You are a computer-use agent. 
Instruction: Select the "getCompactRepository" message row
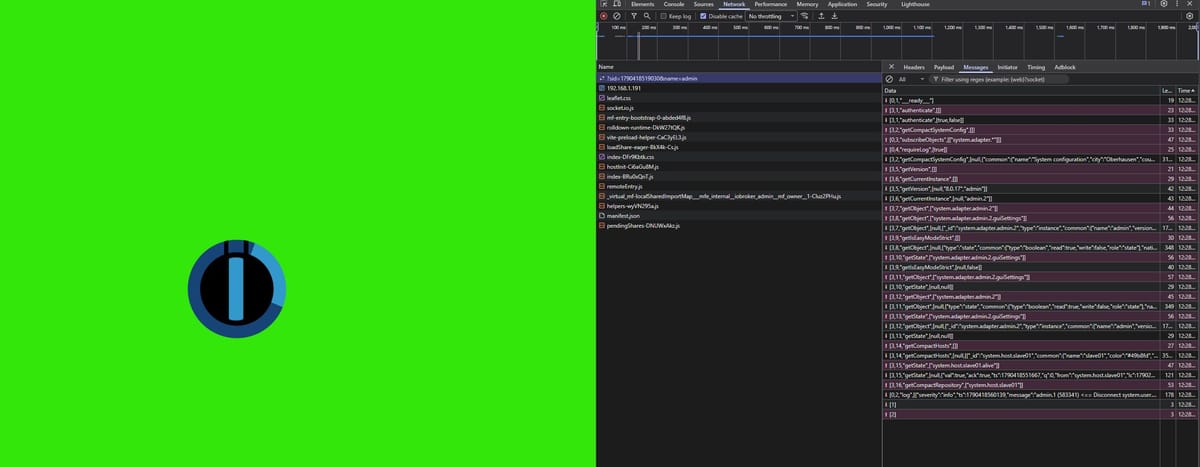coord(1041,384)
